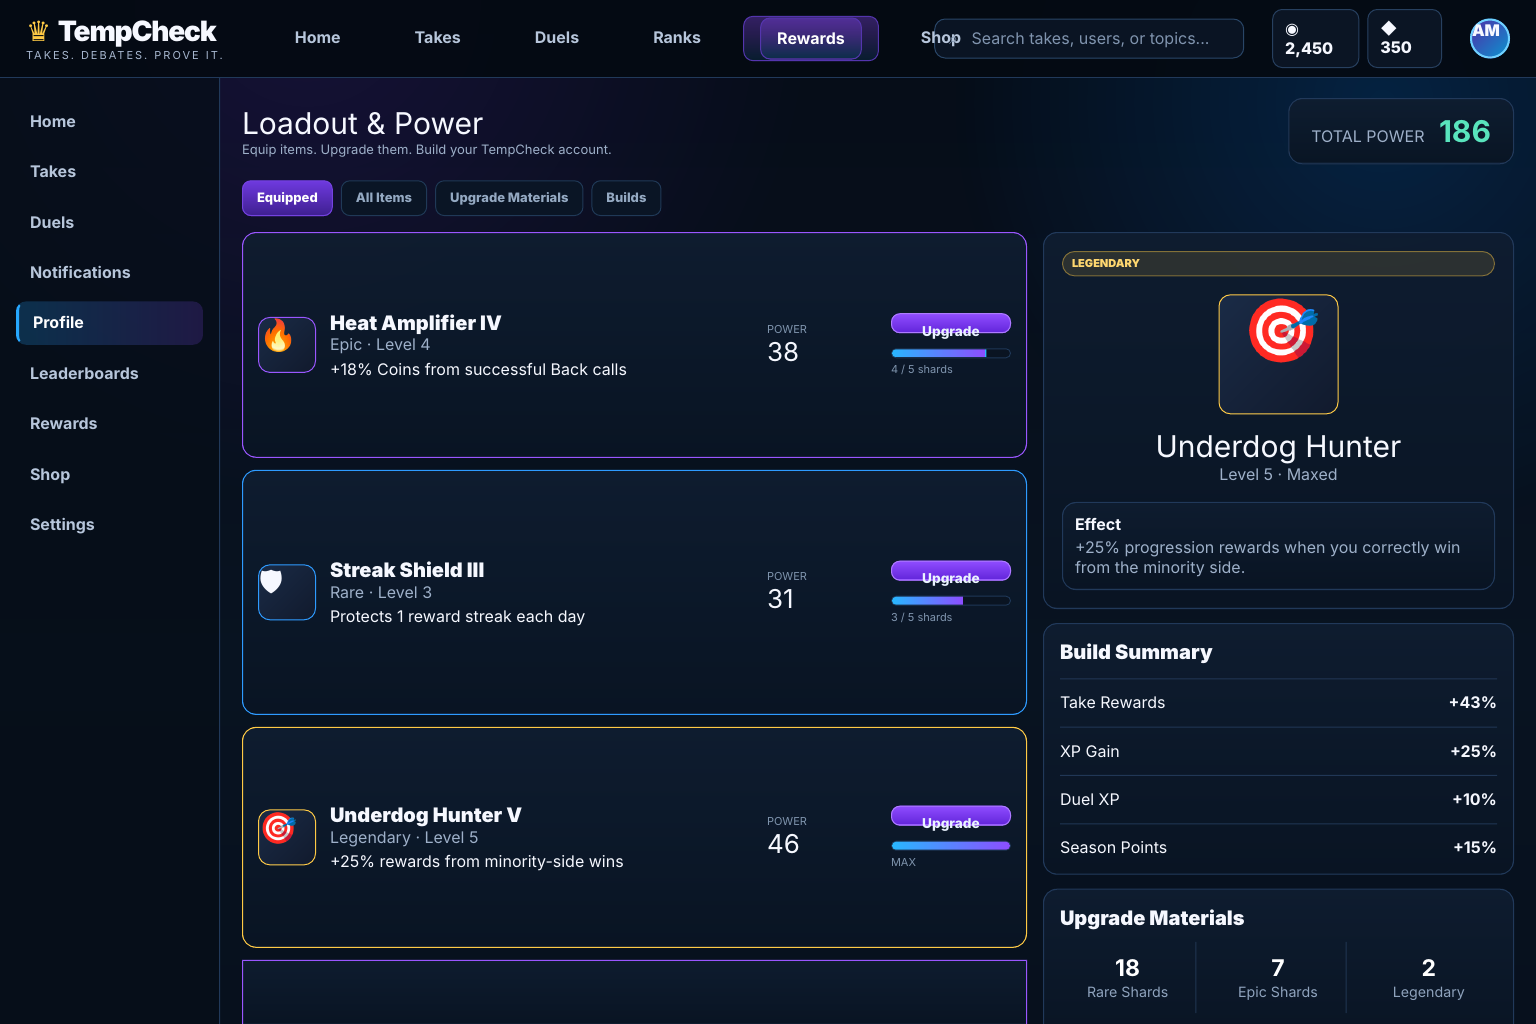Open the gem balance 350 icon
Screen dimensions: 1536x1024
(x=1388, y=28)
